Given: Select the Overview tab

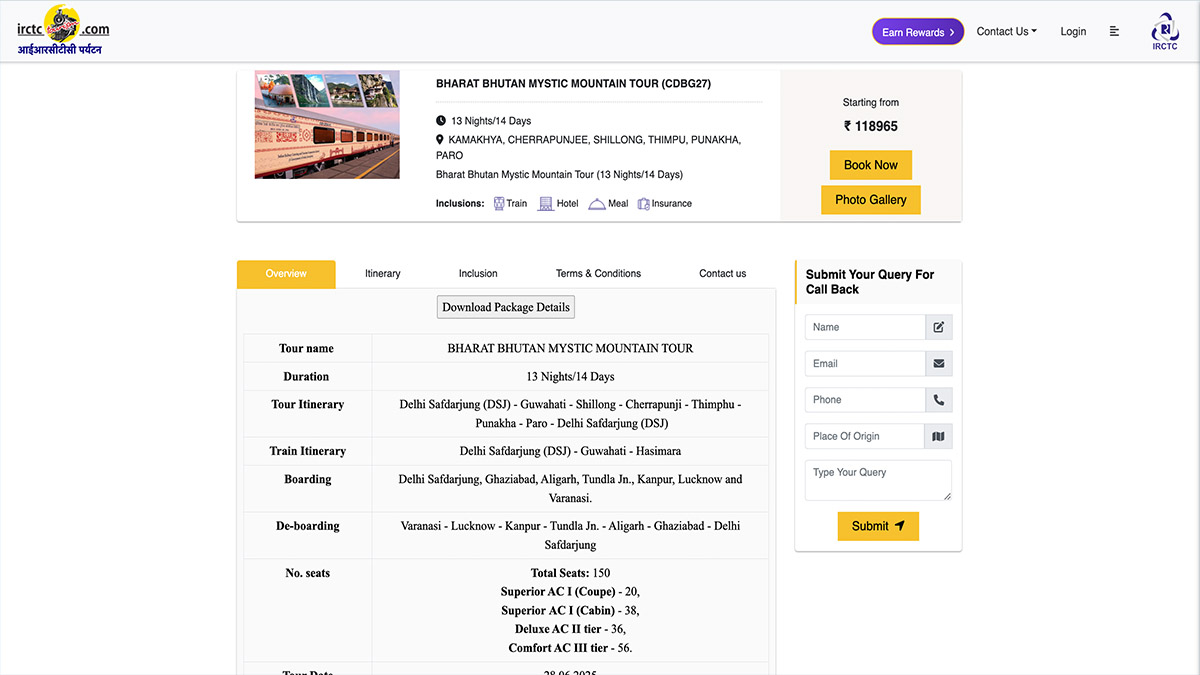Looking at the screenshot, I should pos(286,273).
